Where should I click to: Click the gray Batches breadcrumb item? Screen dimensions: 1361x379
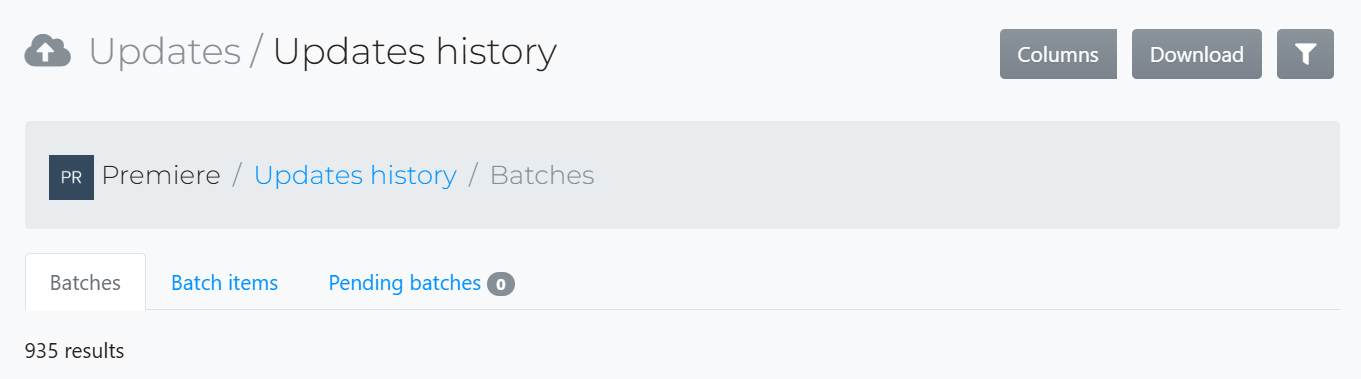[542, 176]
